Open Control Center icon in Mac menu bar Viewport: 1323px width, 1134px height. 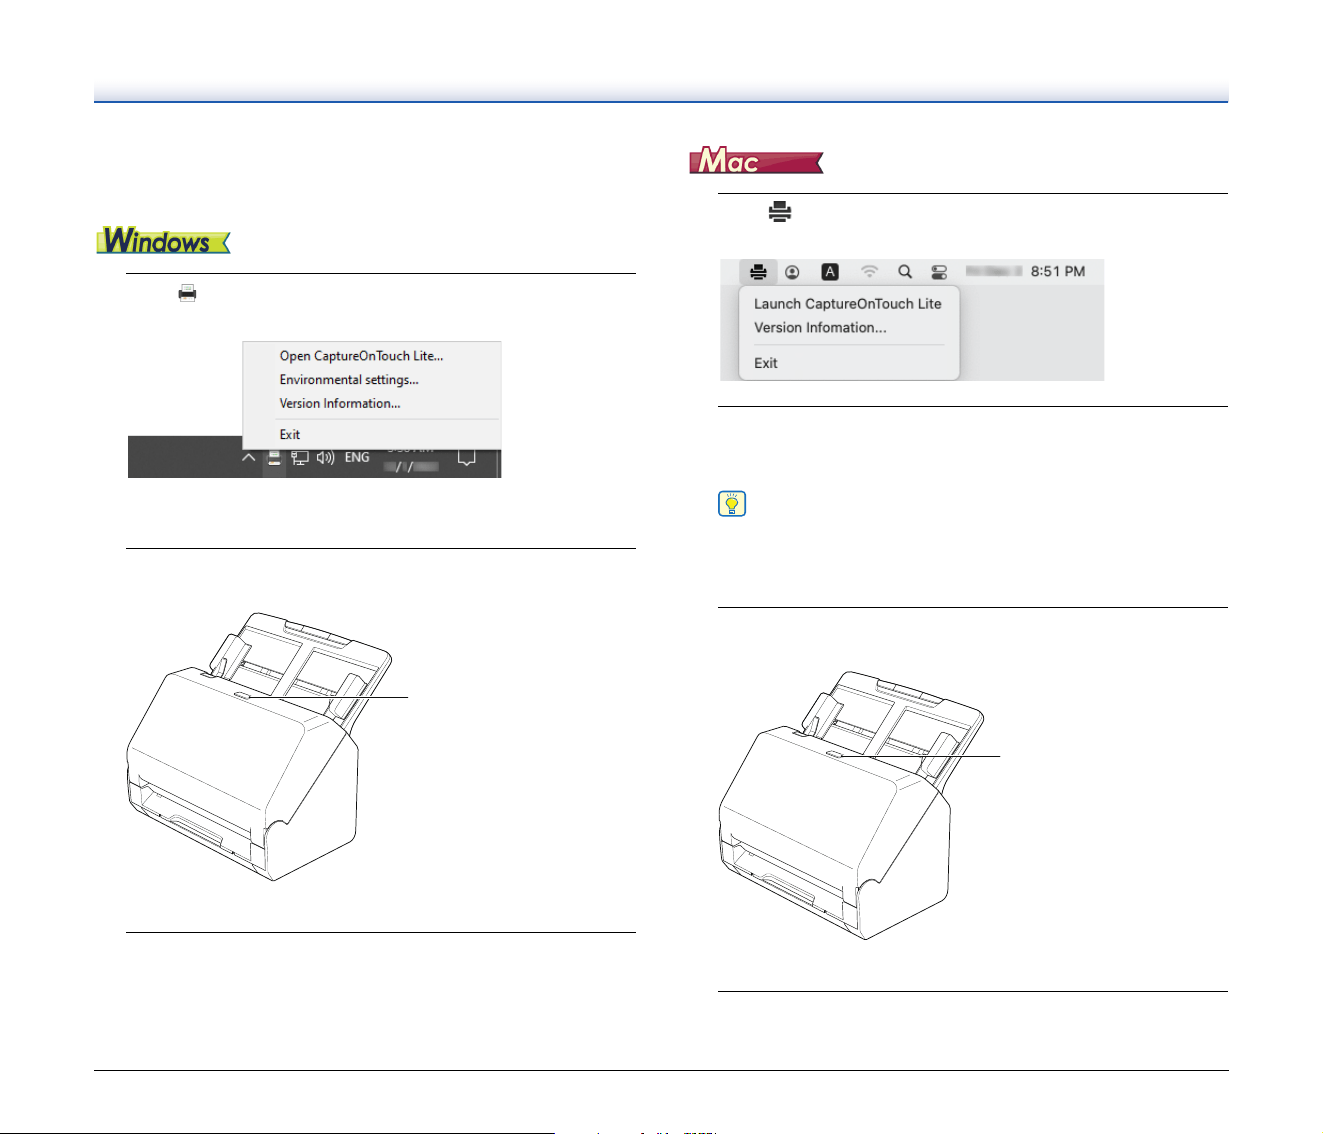click(x=939, y=272)
